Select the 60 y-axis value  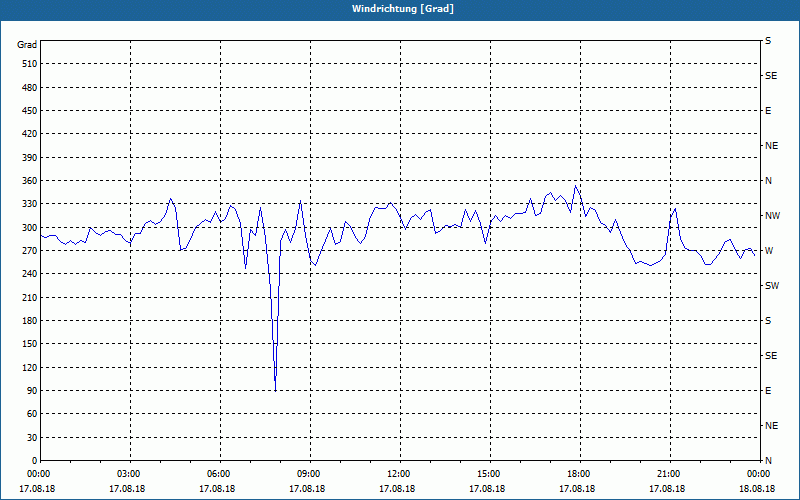32,414
